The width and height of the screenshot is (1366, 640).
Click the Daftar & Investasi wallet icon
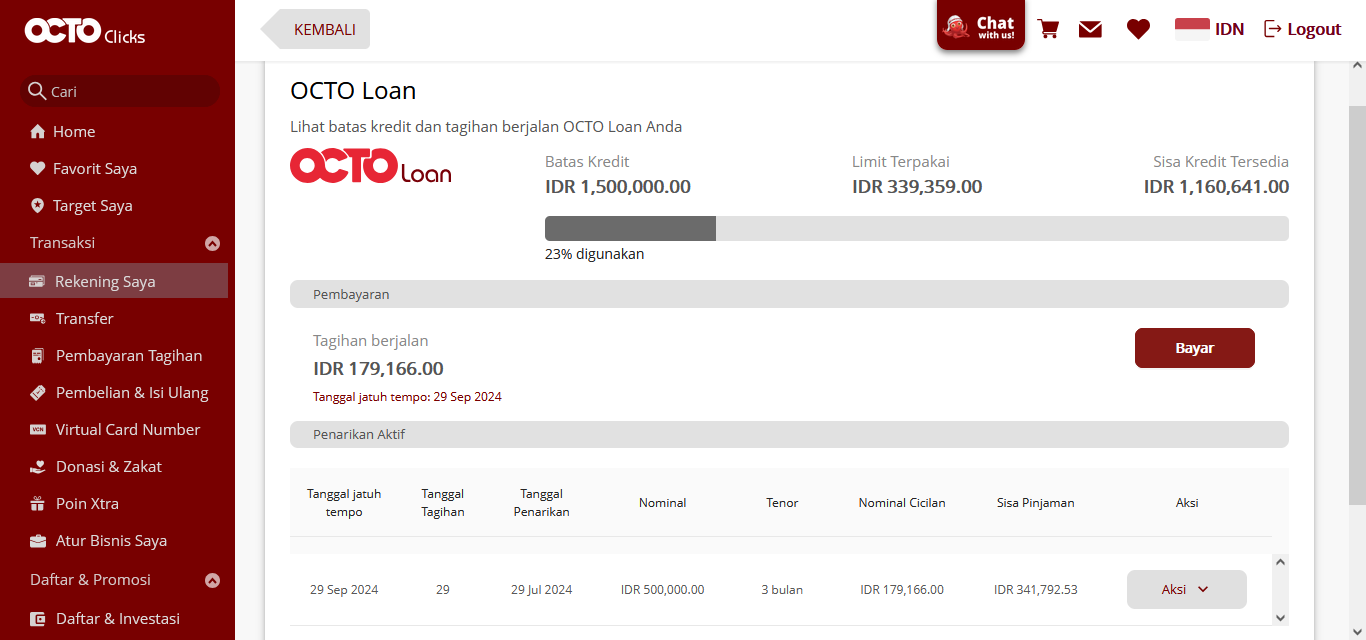(38, 619)
